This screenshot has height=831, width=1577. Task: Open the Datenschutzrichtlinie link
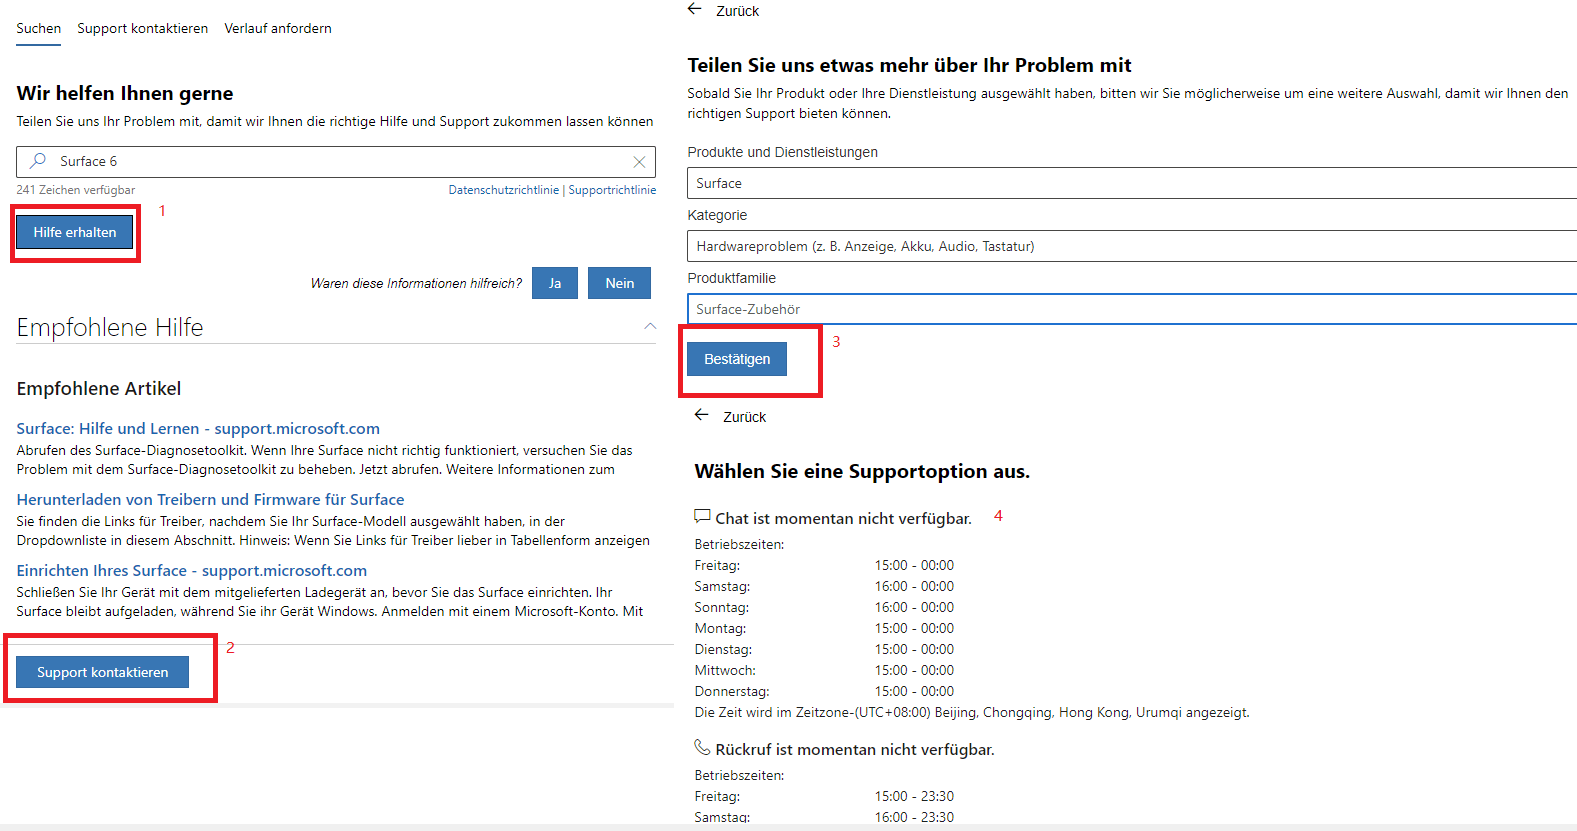point(504,190)
